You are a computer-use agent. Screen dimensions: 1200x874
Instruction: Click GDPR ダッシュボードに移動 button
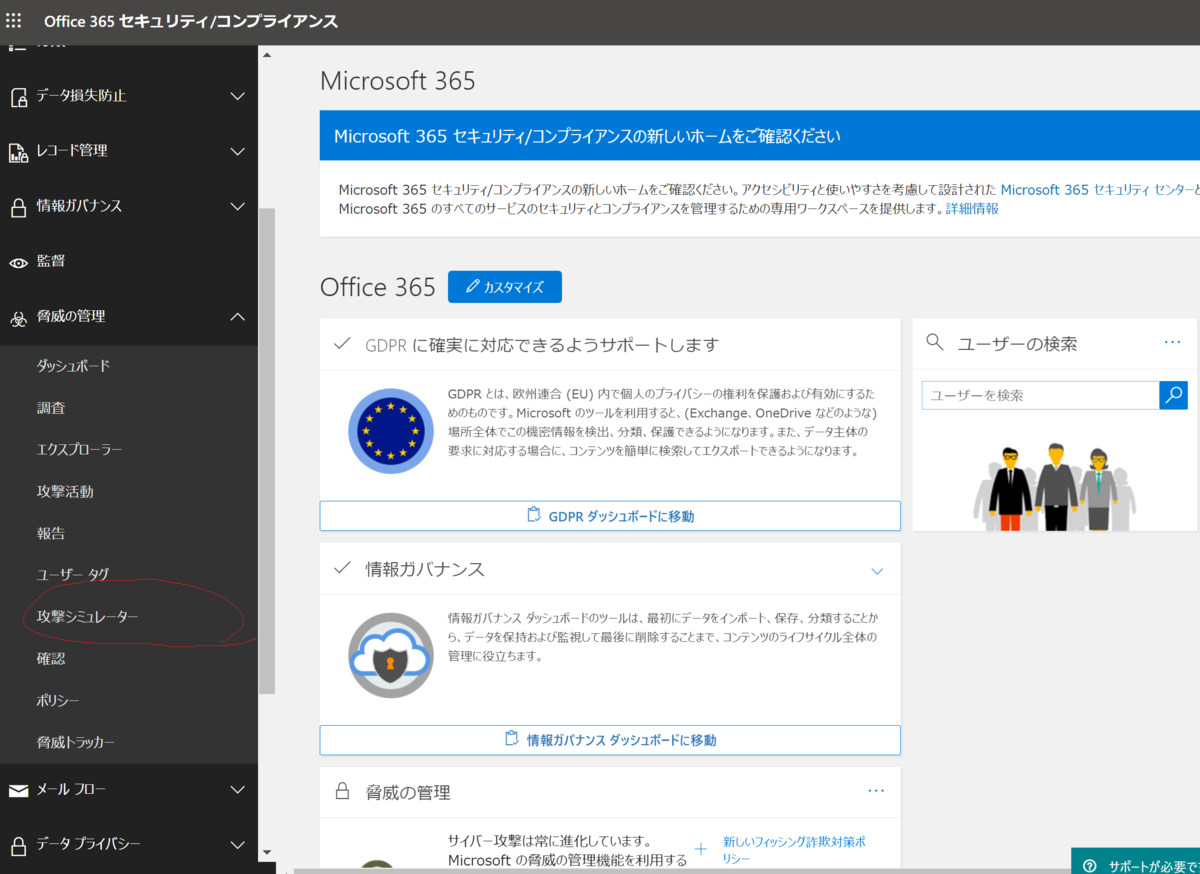pos(610,516)
